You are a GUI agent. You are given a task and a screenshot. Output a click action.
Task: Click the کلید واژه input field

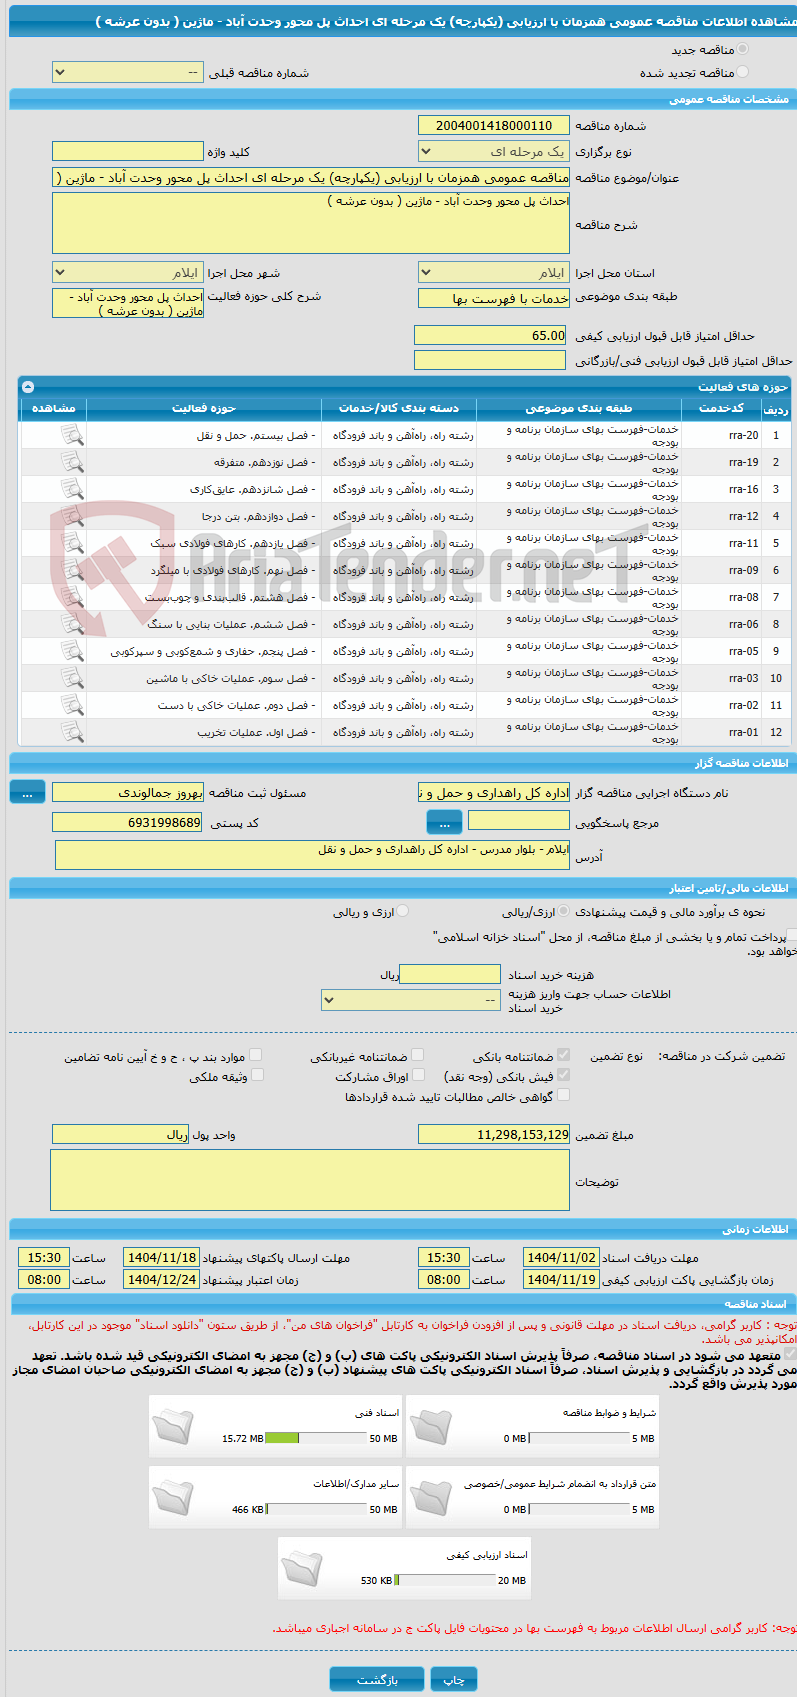(x=127, y=151)
